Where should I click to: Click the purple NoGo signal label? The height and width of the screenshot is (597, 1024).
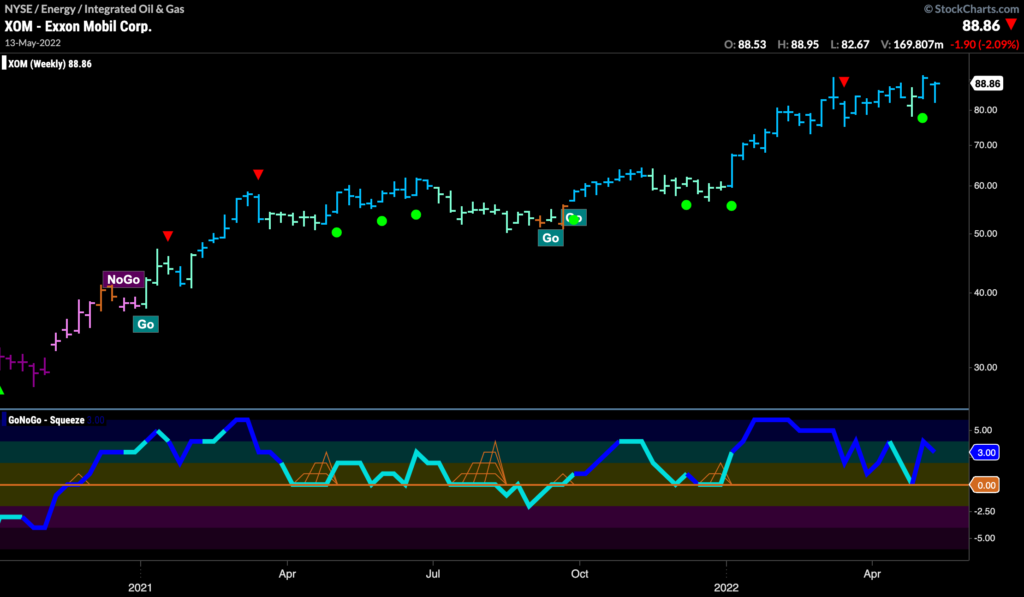[123, 280]
